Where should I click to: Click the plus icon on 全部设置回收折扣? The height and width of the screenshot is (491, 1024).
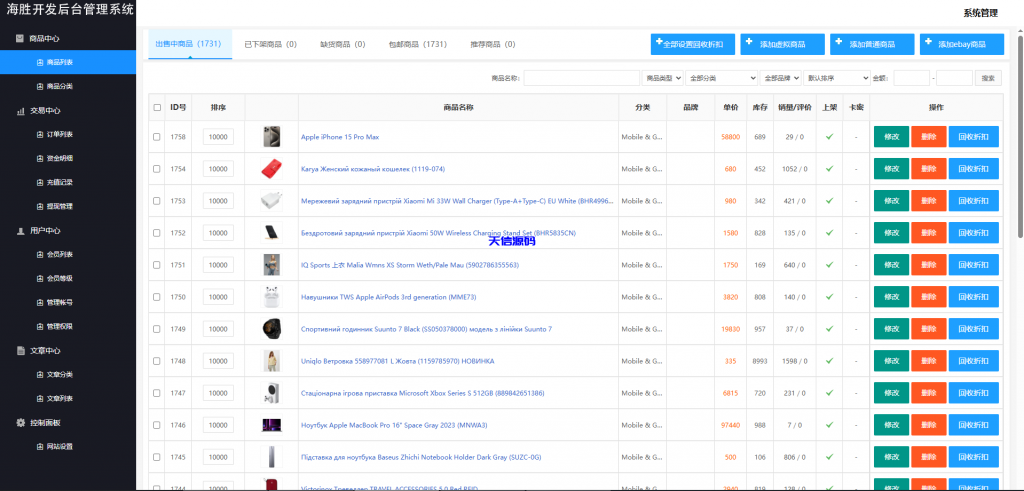659,41
